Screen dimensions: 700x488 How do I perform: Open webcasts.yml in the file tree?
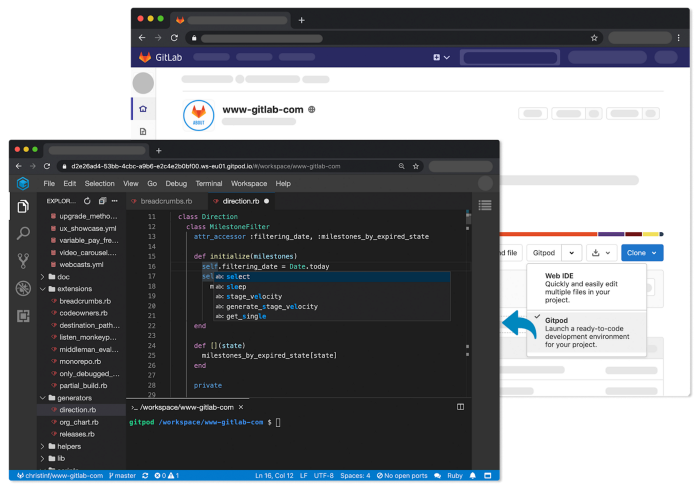81,265
